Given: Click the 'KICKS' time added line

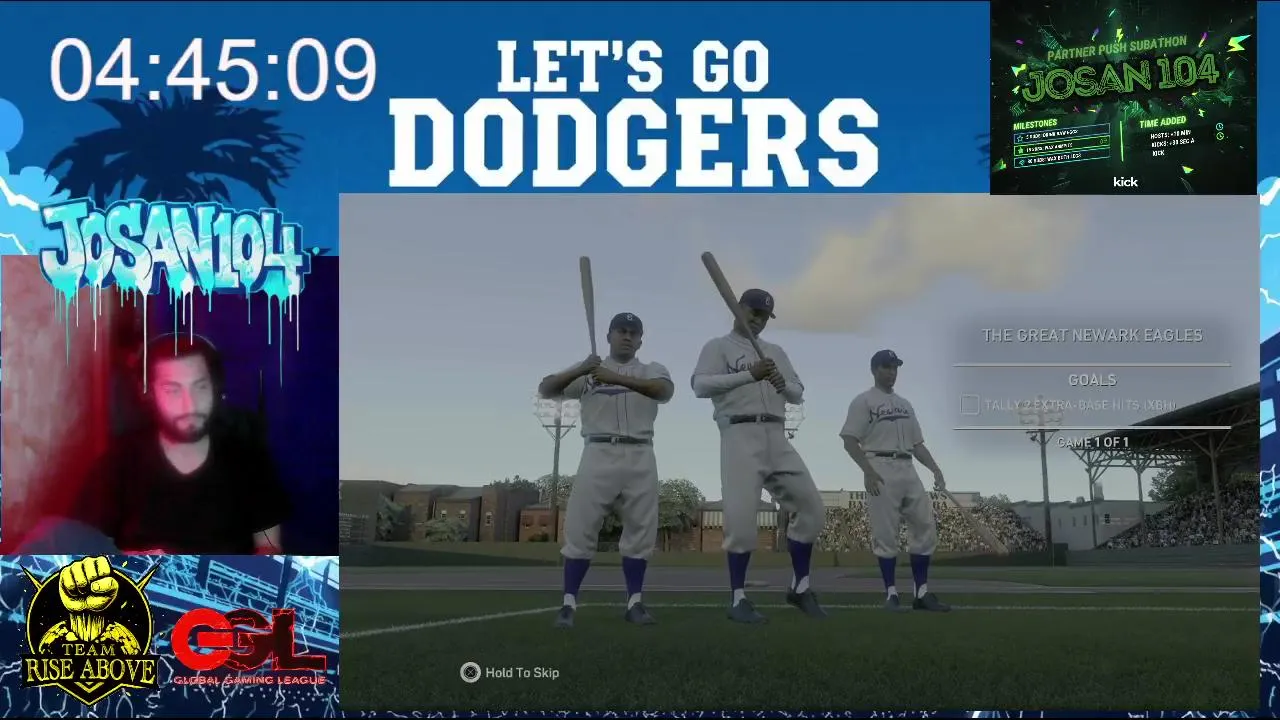Looking at the screenshot, I should 1172,143.
